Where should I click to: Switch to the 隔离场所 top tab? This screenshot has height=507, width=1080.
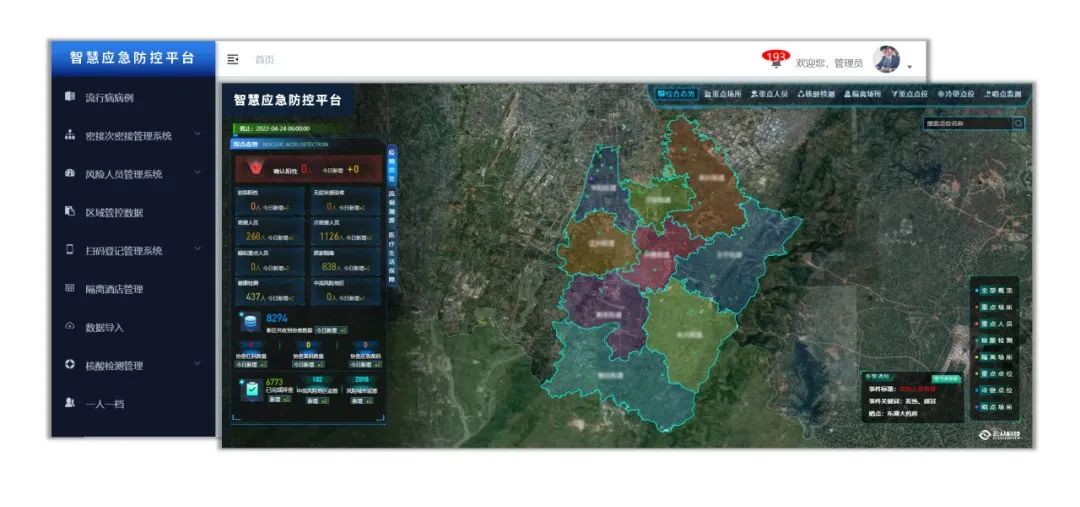point(863,94)
